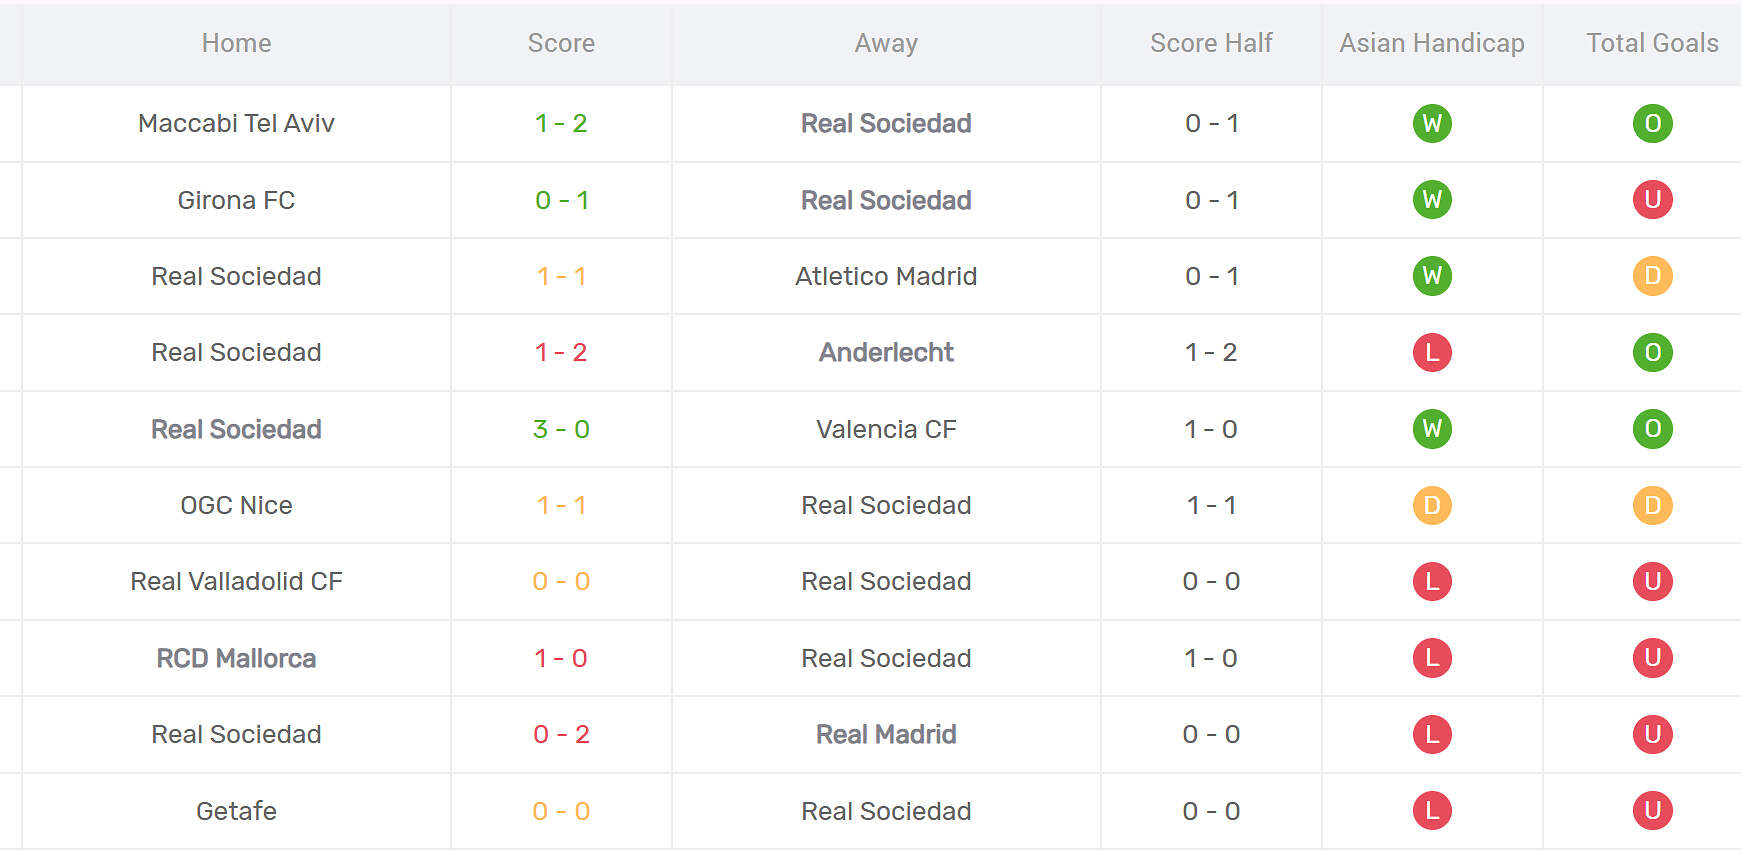Click the Asian Handicap column header
Image resolution: width=1741 pixels, height=851 pixels.
tap(1432, 43)
